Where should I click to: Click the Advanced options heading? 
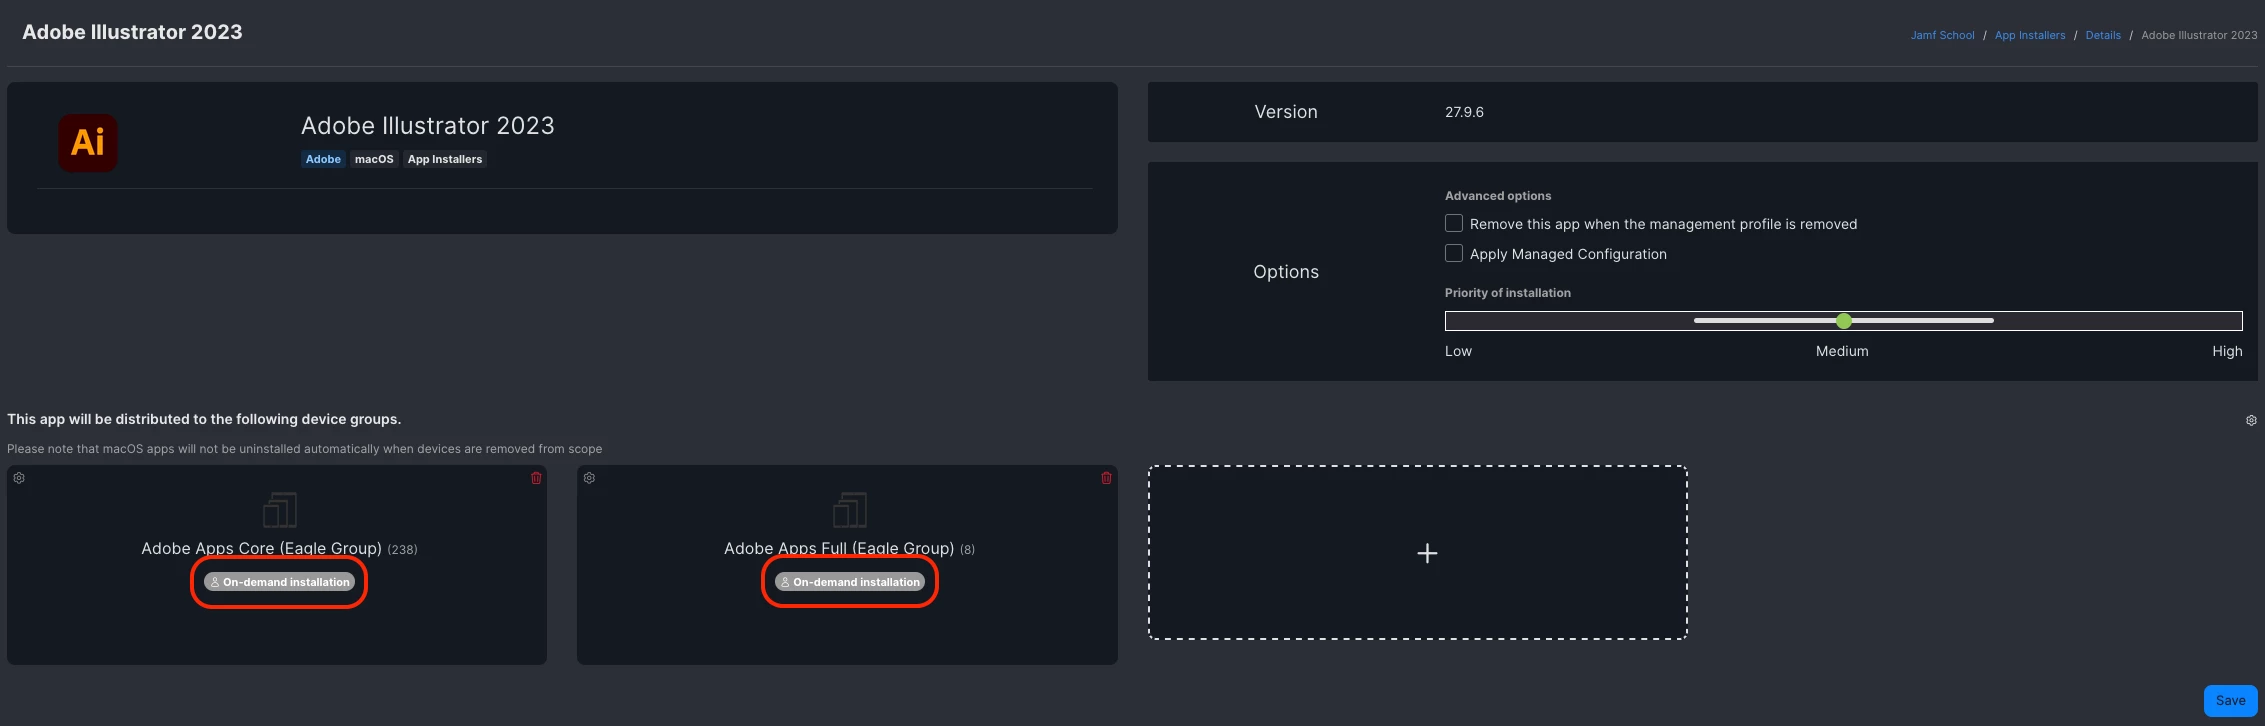pyautogui.click(x=1498, y=196)
